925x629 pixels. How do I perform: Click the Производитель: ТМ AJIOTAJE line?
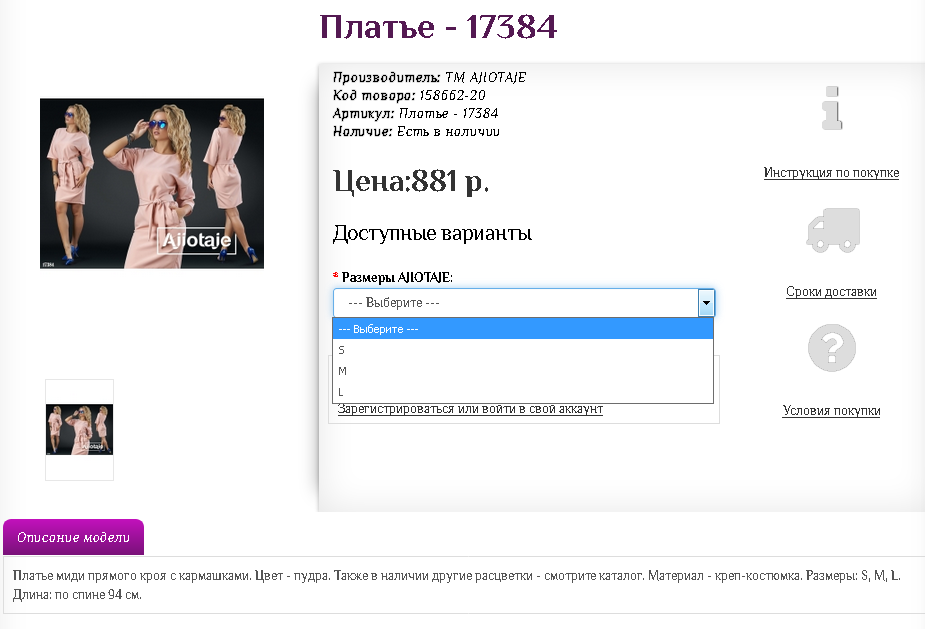(429, 77)
